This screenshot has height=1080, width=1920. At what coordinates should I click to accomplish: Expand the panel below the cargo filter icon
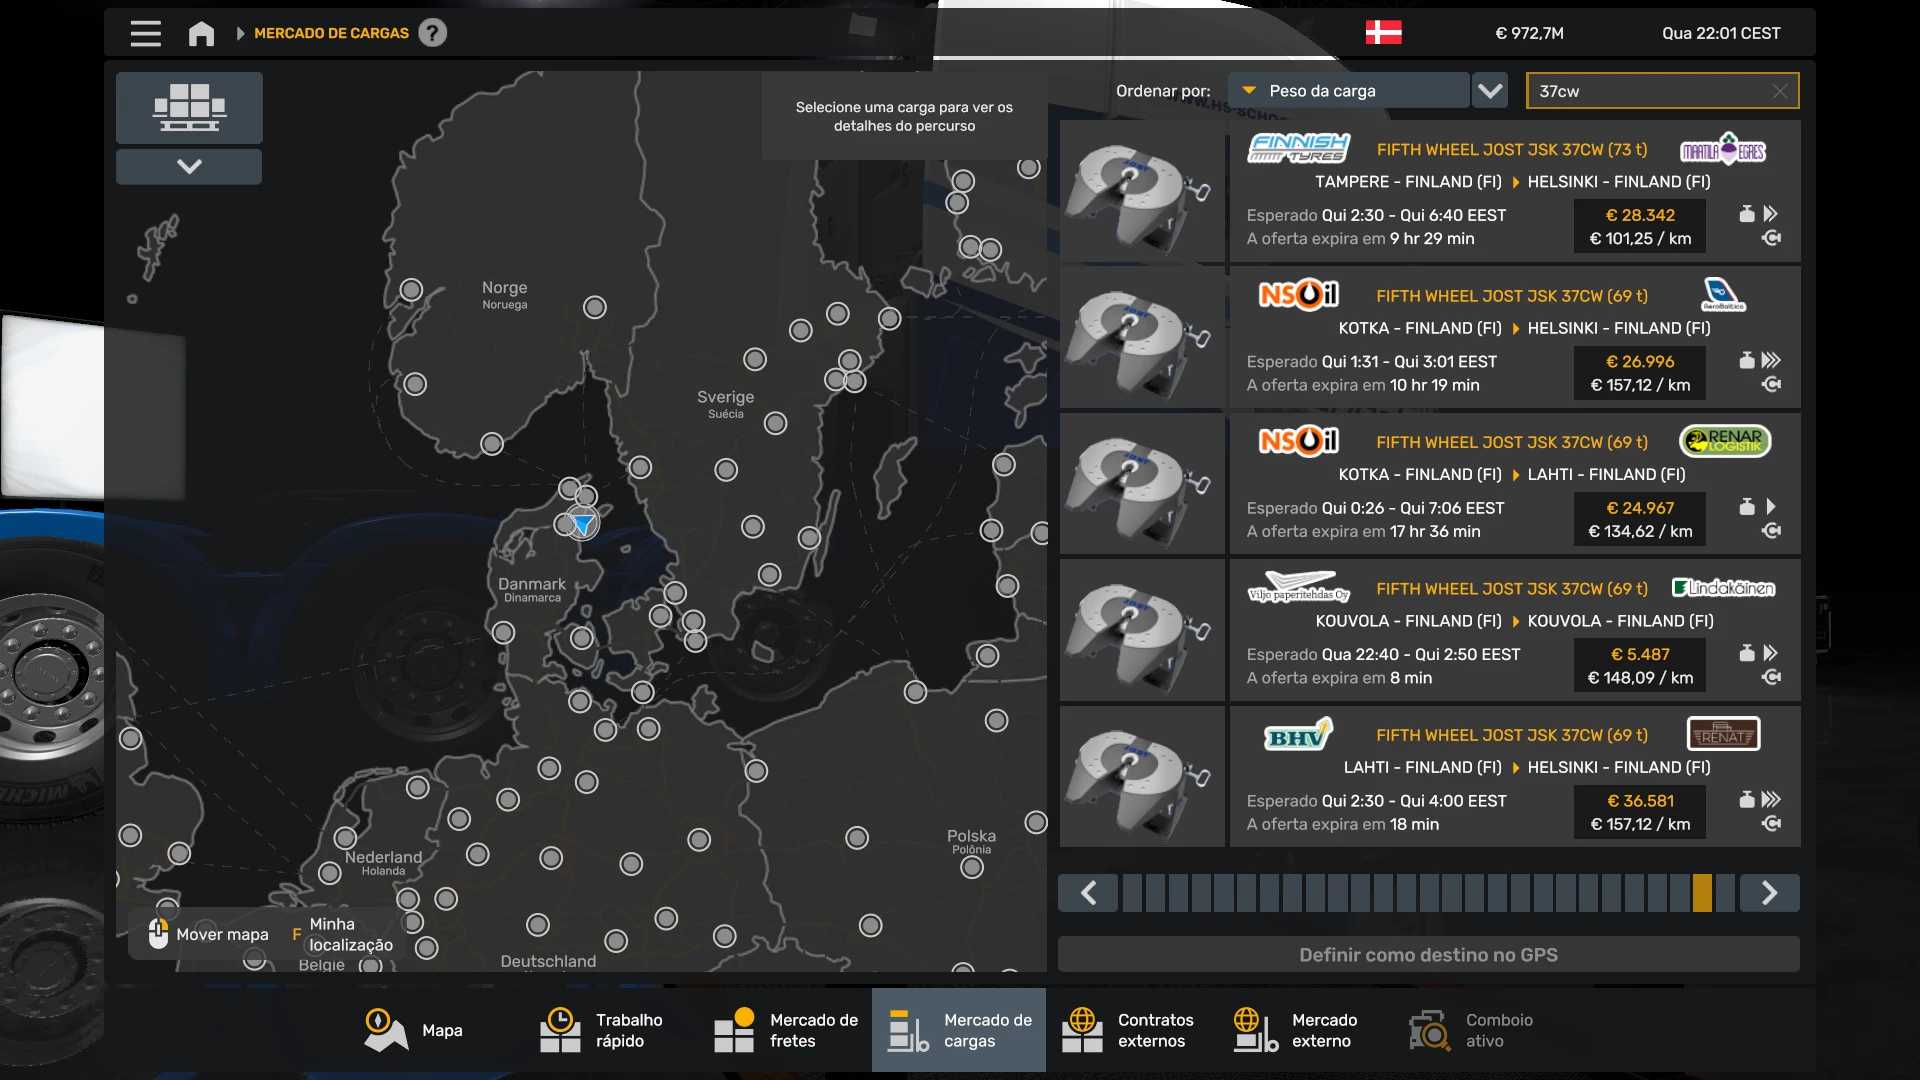(x=189, y=166)
